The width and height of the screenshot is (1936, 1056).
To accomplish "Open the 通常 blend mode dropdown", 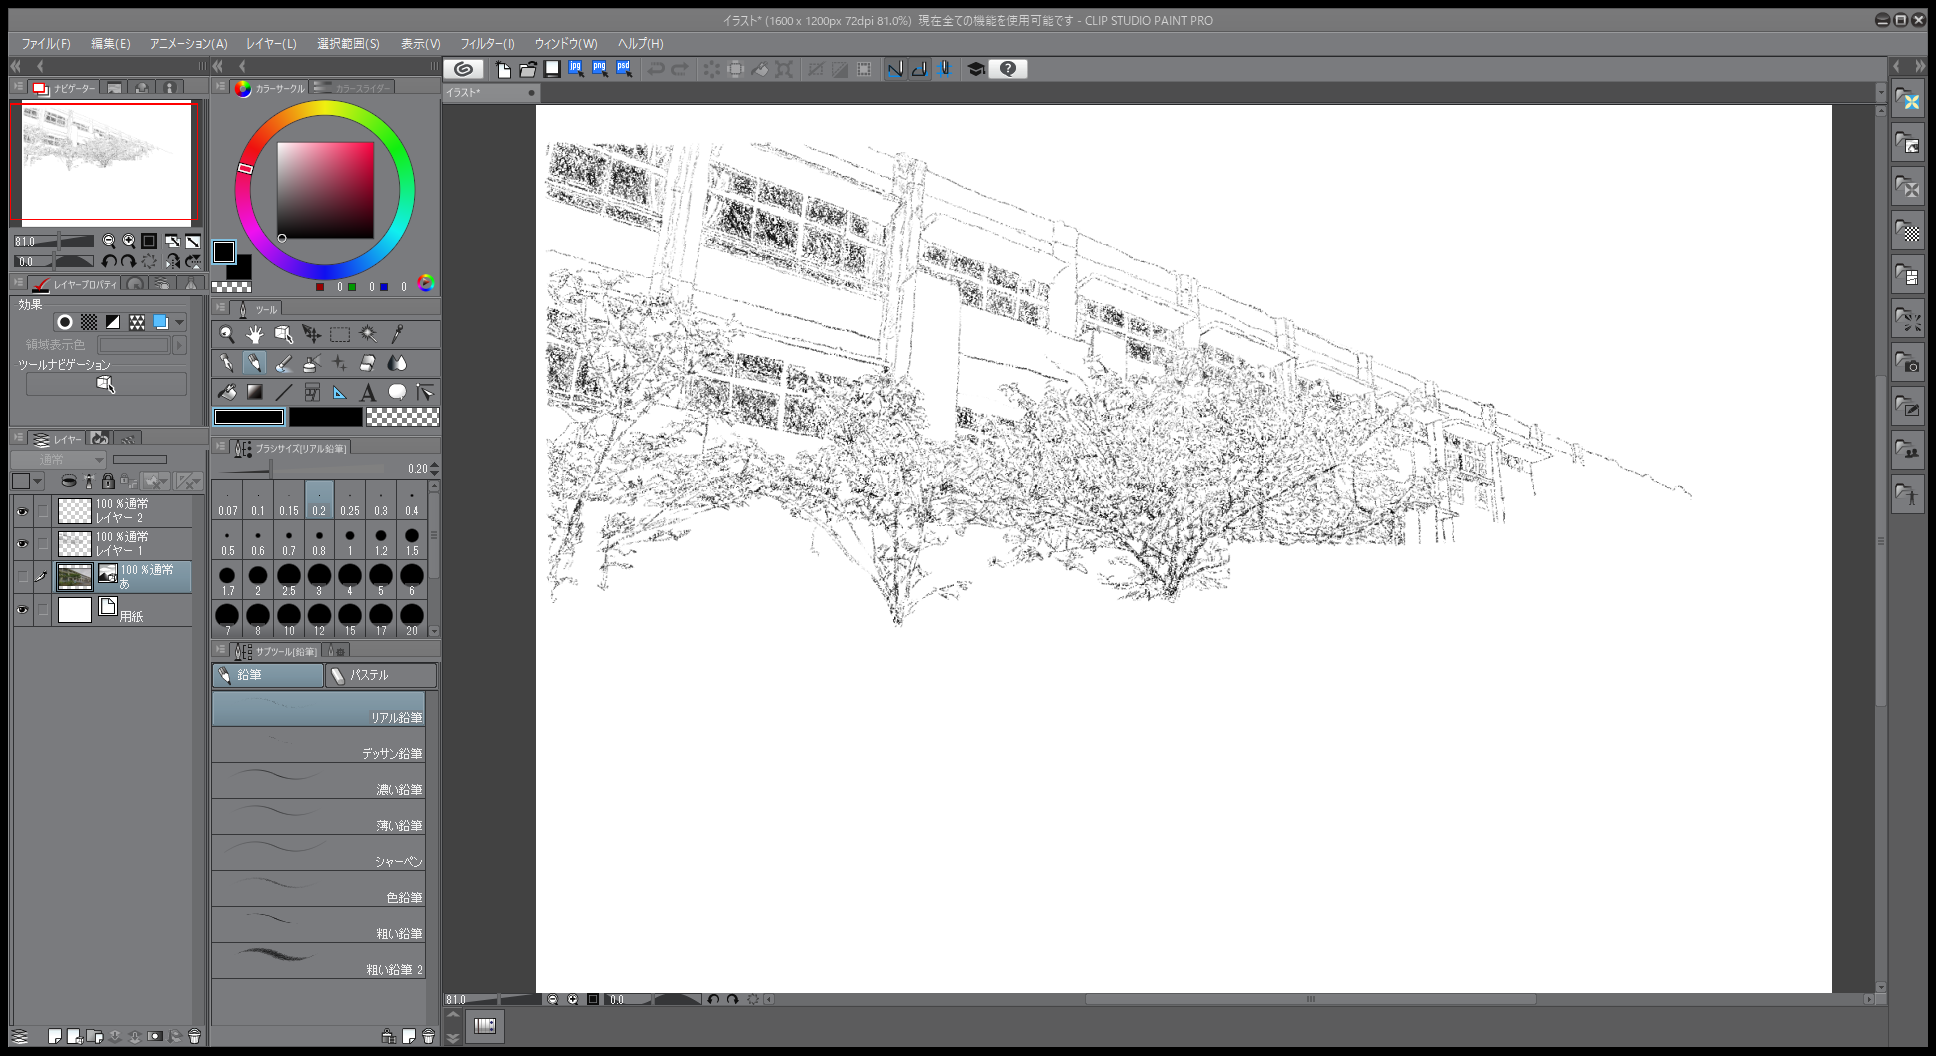I will click(x=58, y=460).
